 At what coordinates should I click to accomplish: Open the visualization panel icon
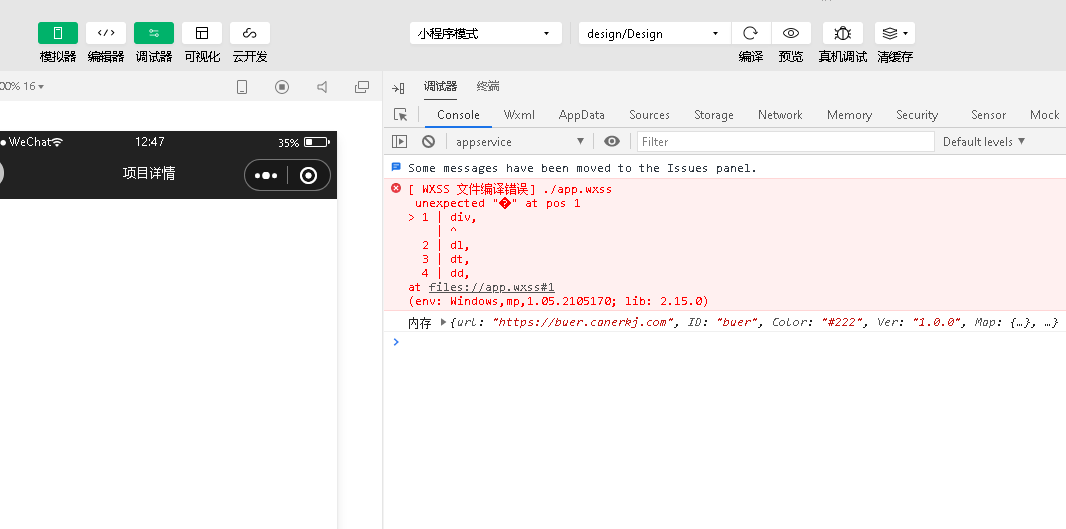pyautogui.click(x=202, y=33)
